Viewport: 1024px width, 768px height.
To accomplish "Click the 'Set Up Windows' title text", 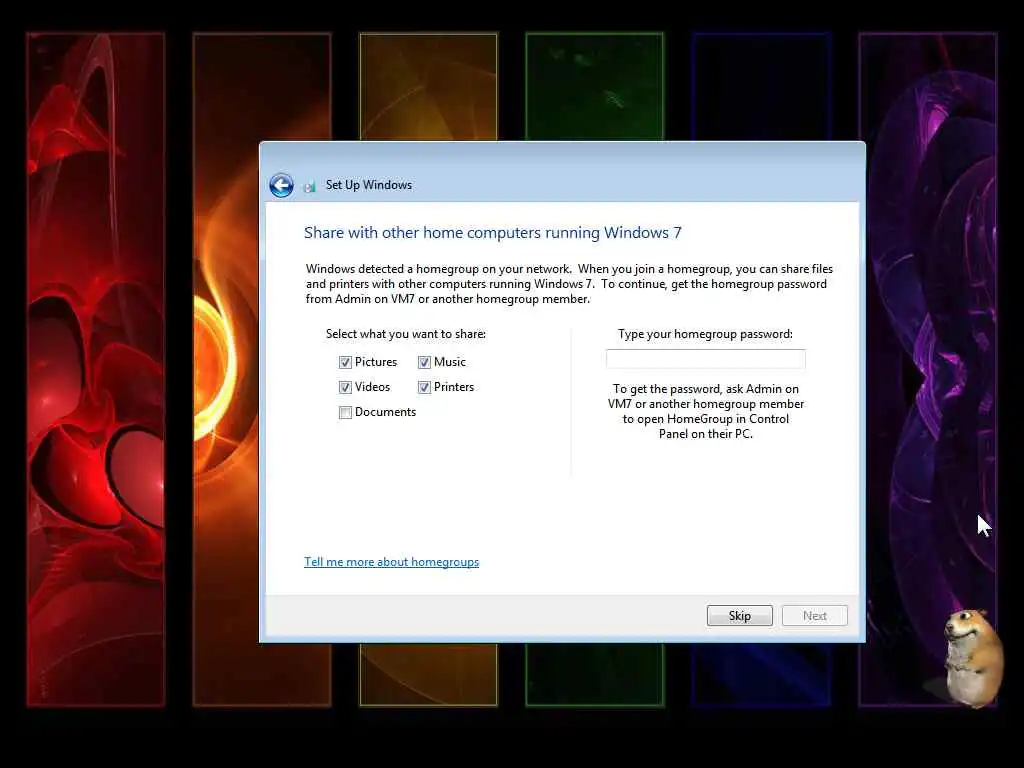I will tap(369, 185).
